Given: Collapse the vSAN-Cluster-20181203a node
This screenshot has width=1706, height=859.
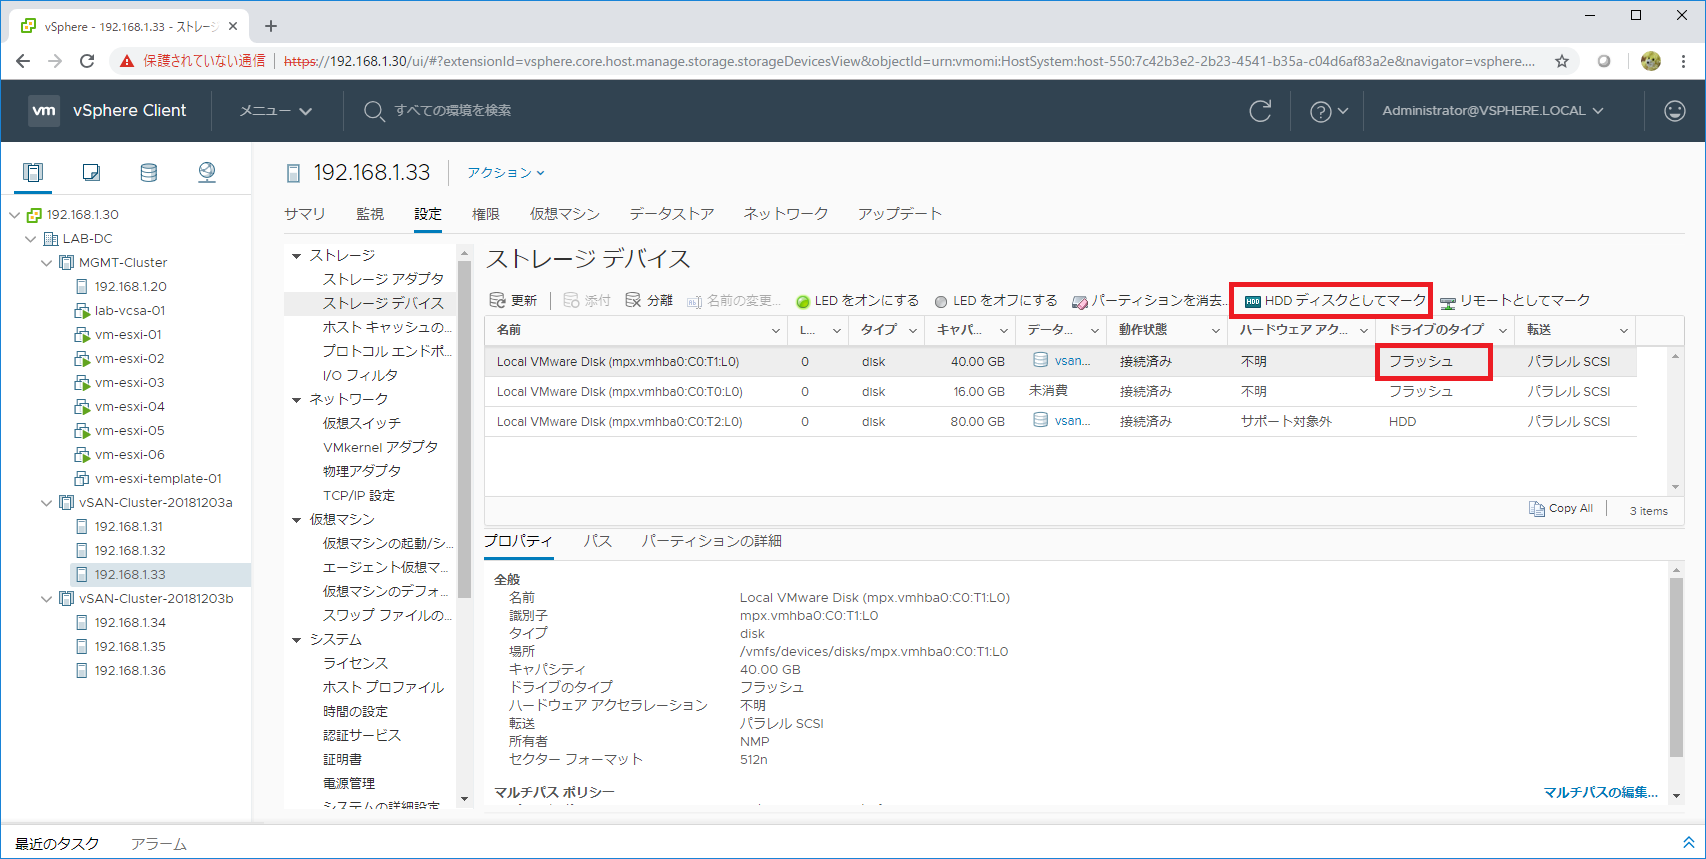Looking at the screenshot, I should click(47, 503).
